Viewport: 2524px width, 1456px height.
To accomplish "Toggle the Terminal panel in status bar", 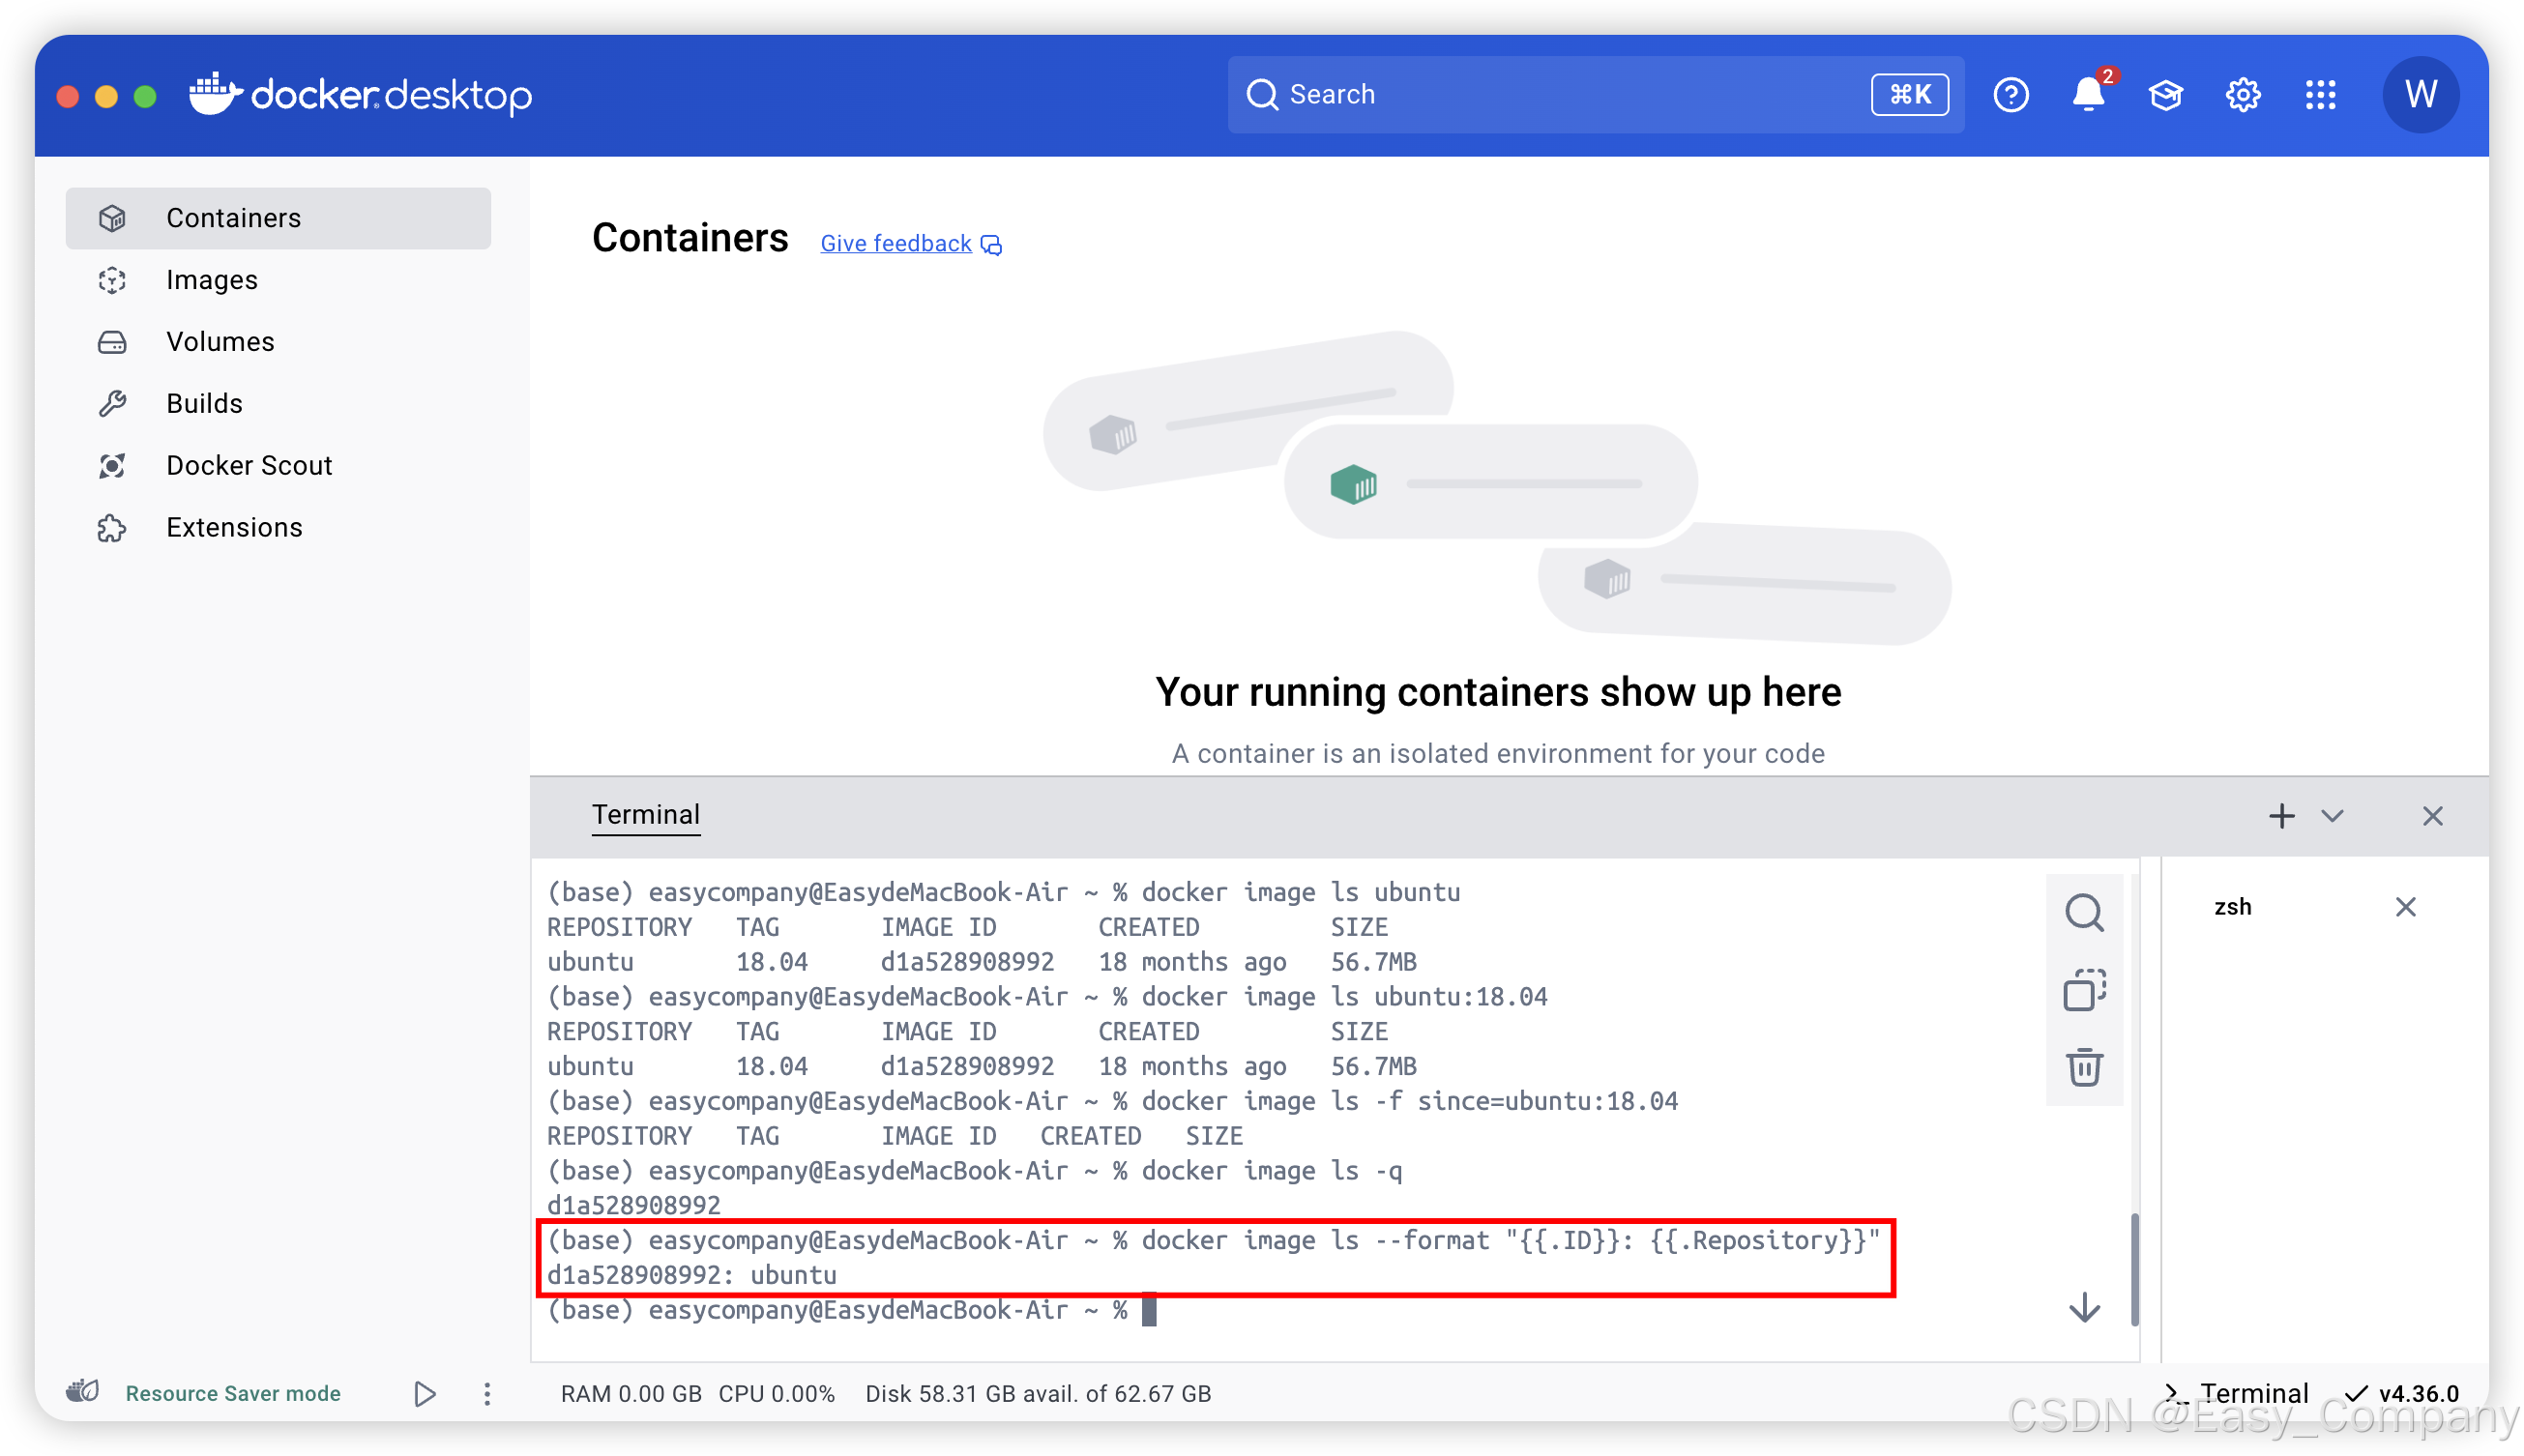I will point(2236,1393).
